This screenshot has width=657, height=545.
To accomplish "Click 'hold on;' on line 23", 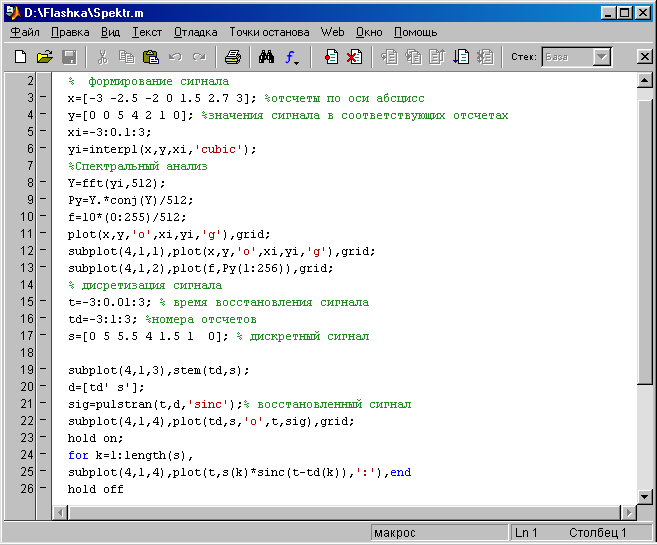I will point(96,438).
